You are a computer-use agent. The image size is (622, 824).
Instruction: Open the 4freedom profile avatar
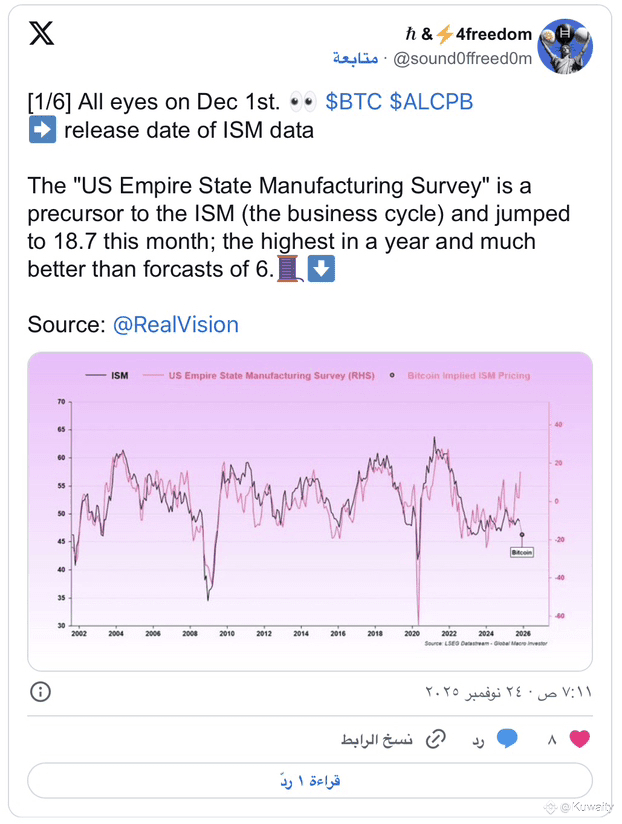[565, 46]
